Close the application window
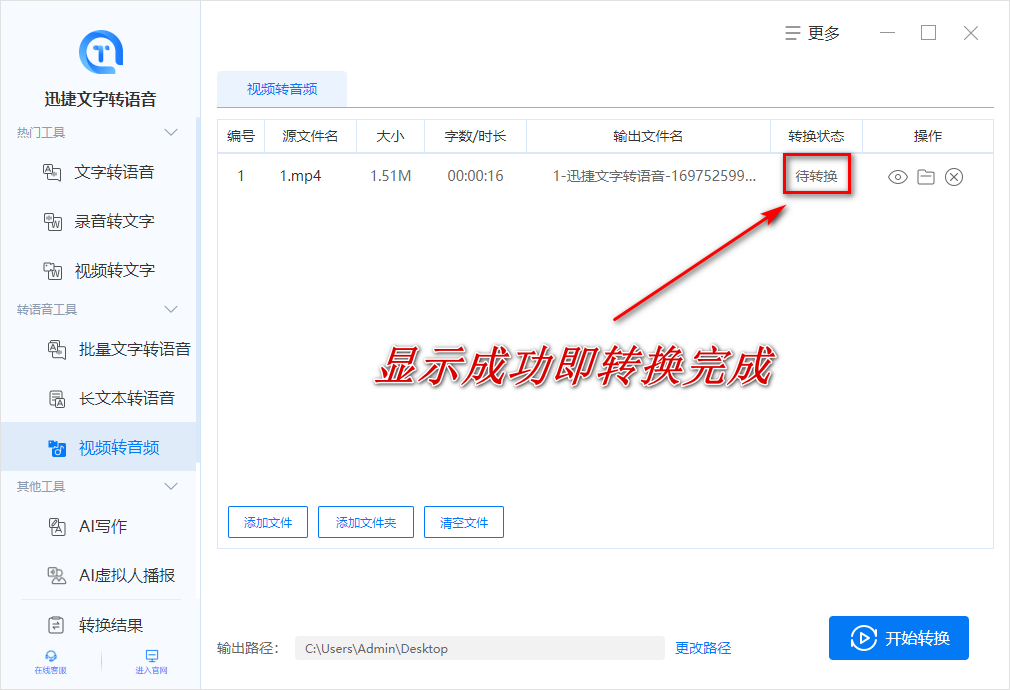 tap(971, 33)
